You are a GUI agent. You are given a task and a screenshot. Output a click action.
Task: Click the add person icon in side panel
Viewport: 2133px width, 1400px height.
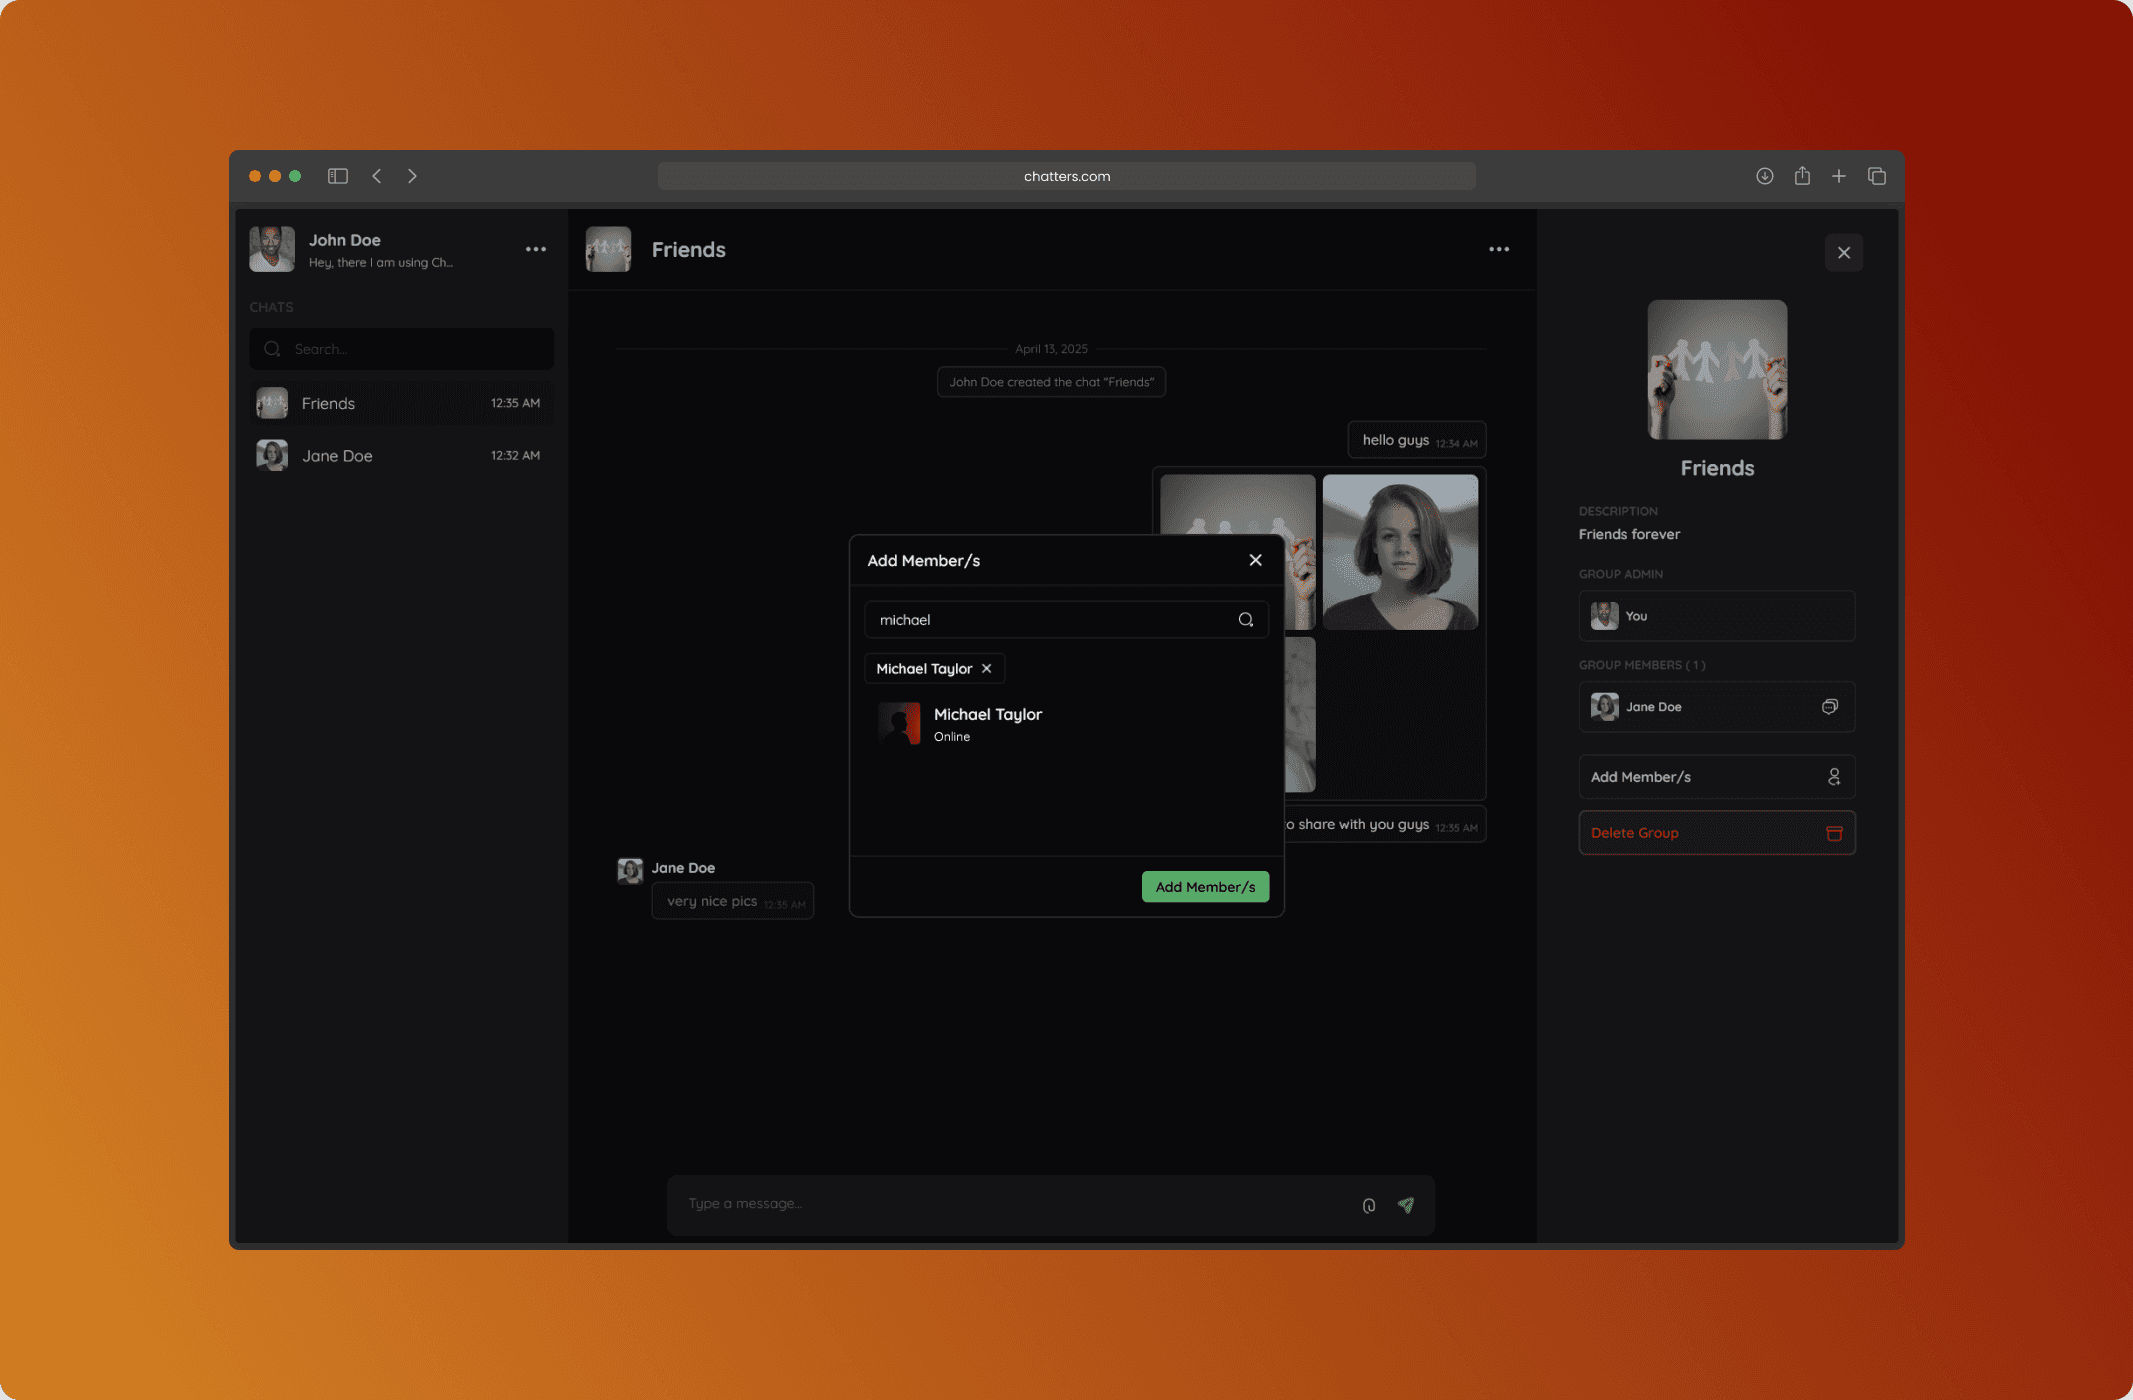tap(1834, 777)
